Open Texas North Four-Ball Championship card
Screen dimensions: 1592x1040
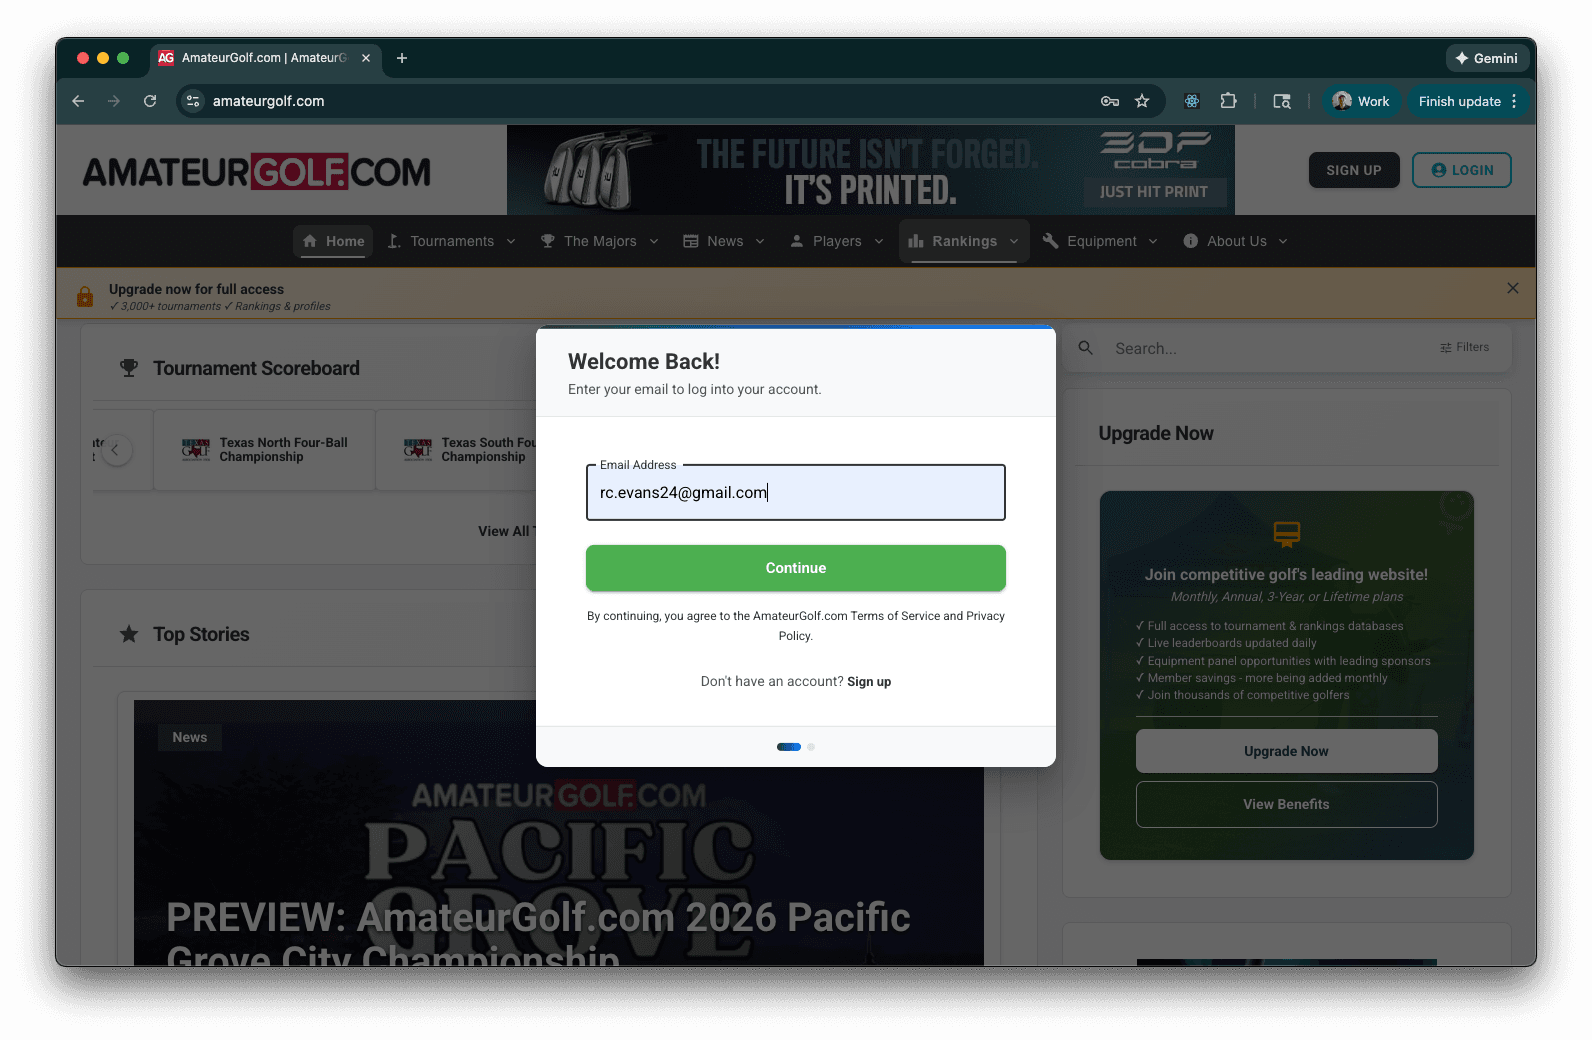(x=264, y=450)
